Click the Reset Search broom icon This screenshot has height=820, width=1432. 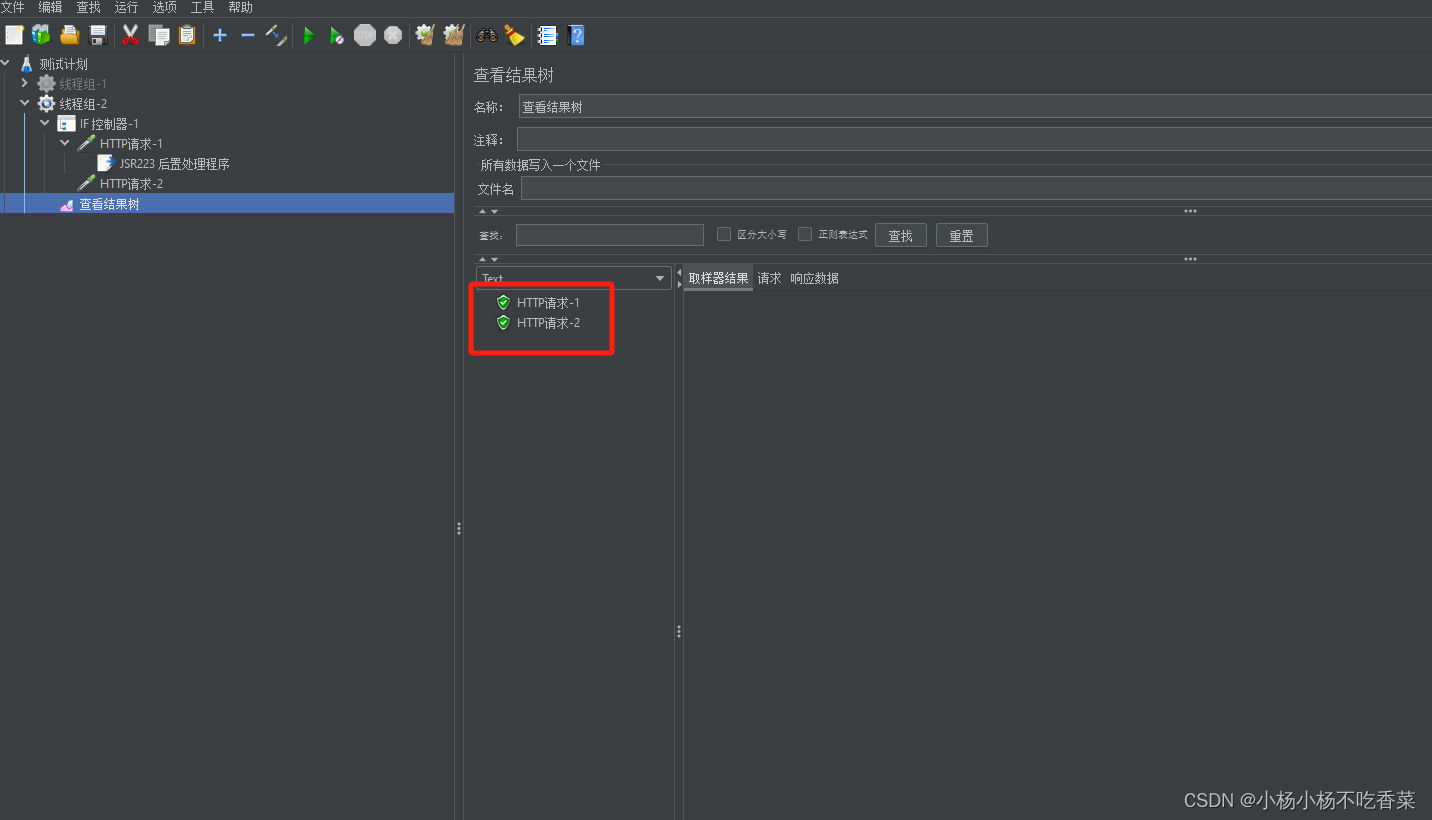515,35
